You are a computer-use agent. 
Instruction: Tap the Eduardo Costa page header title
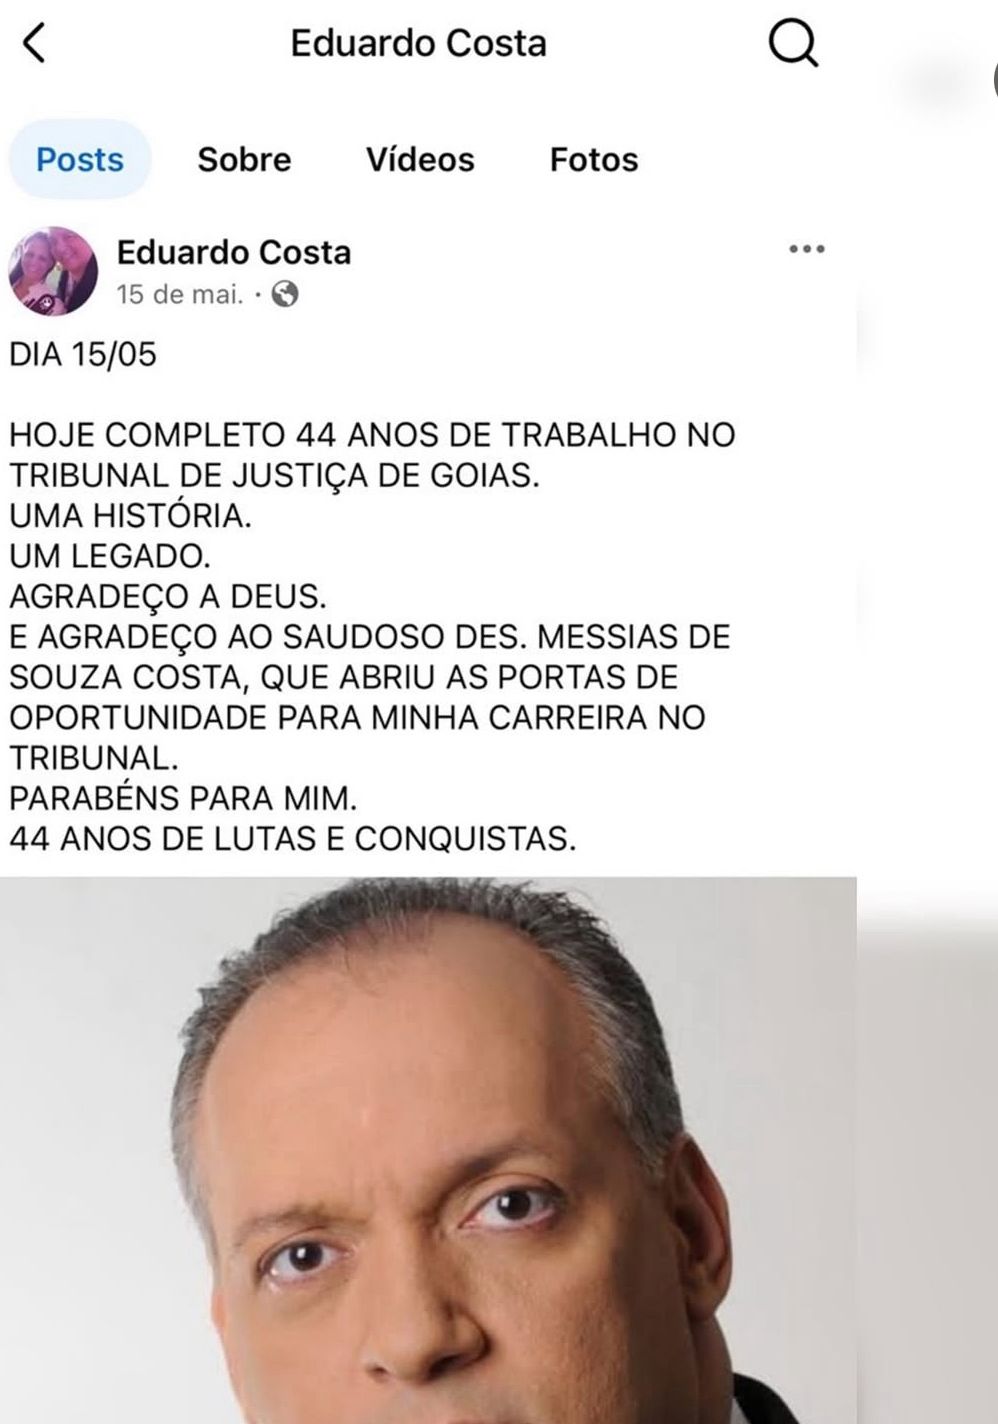point(418,43)
